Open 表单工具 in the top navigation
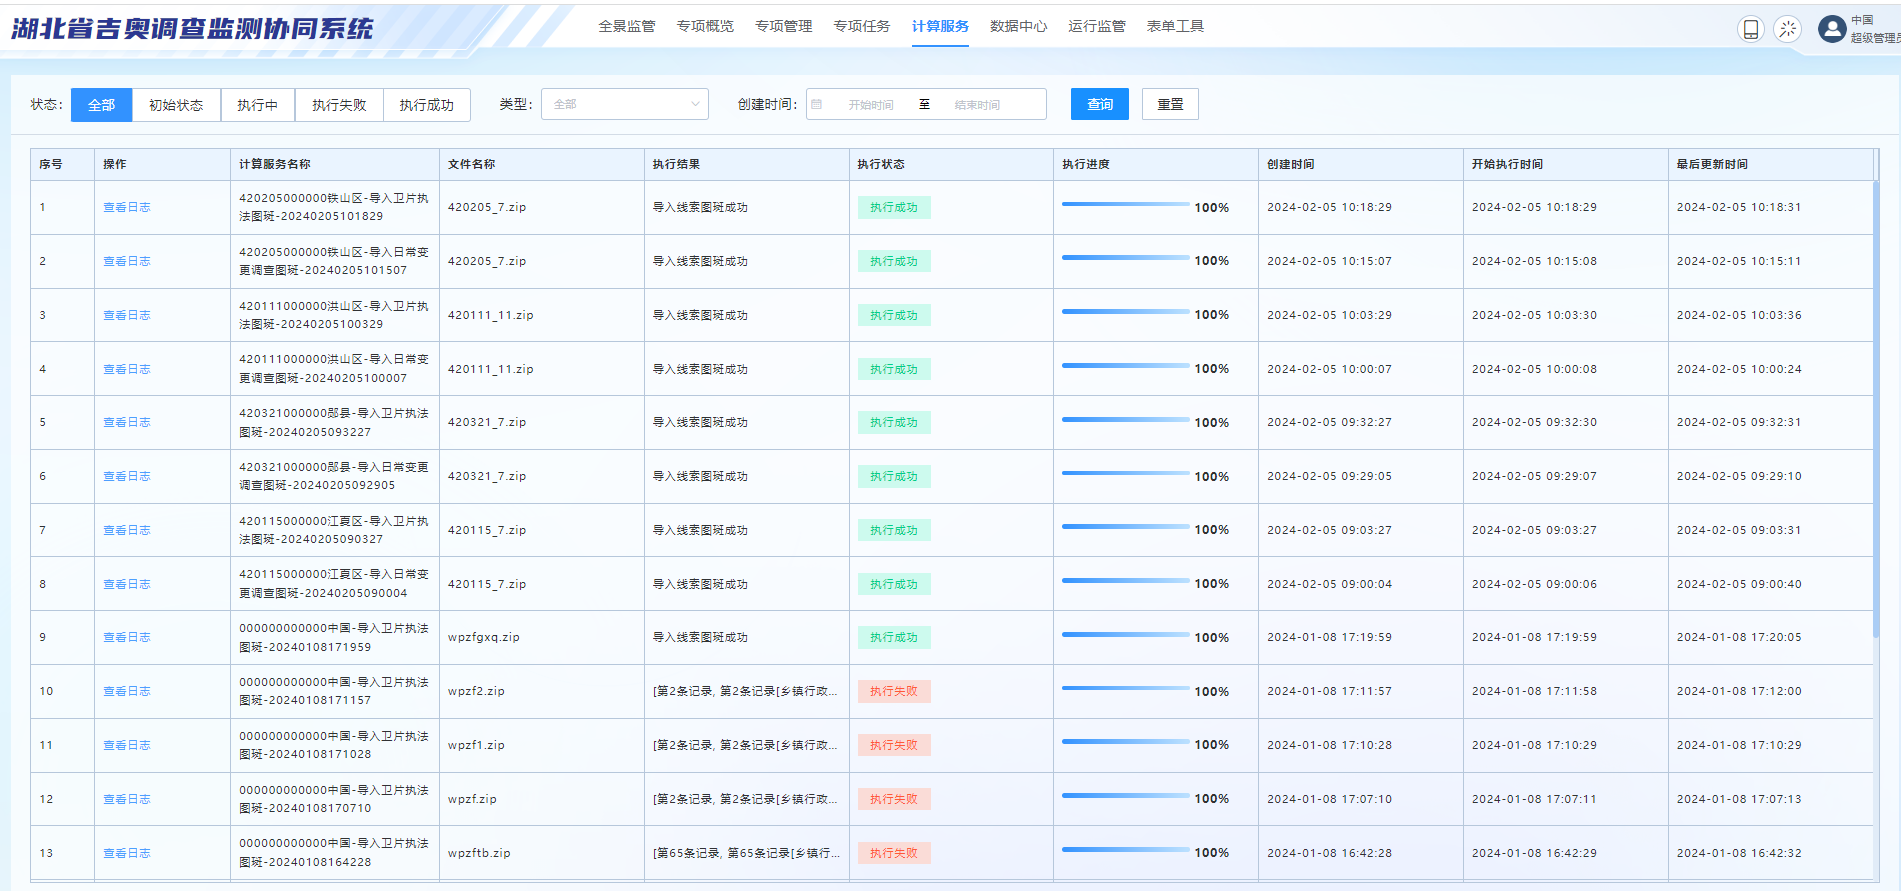 [1175, 26]
